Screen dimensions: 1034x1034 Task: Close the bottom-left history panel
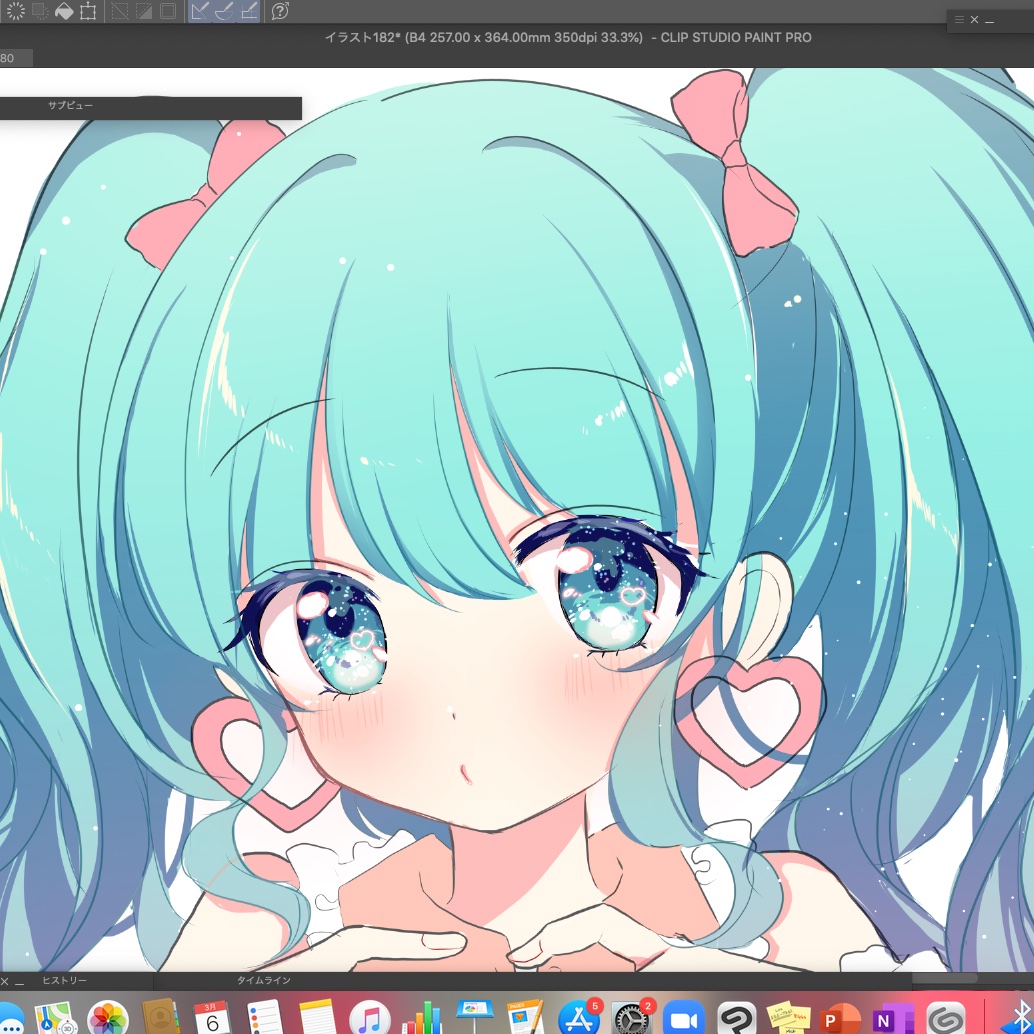pos(5,982)
